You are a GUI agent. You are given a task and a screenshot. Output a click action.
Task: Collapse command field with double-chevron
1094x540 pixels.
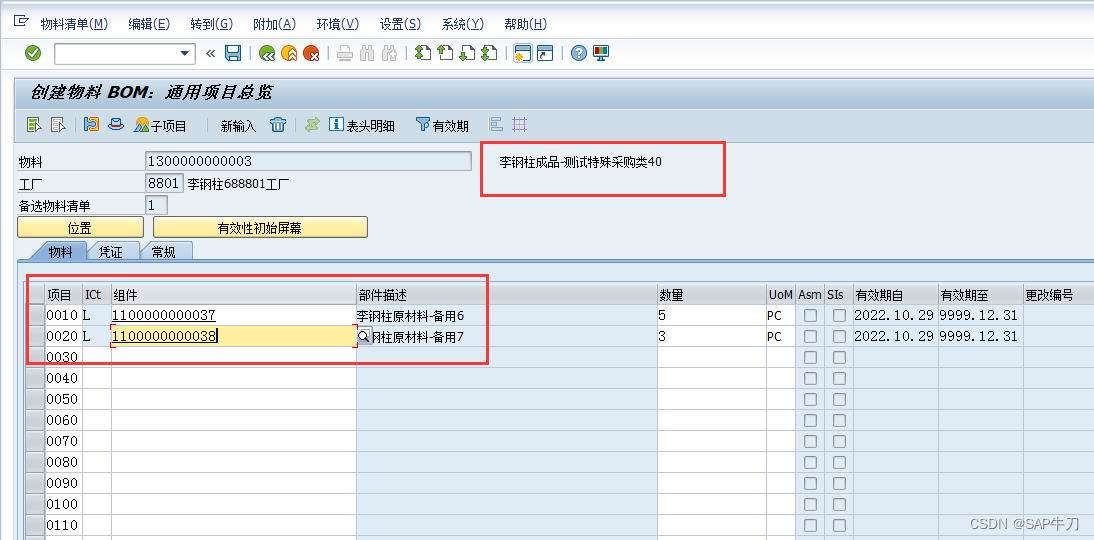coord(211,53)
